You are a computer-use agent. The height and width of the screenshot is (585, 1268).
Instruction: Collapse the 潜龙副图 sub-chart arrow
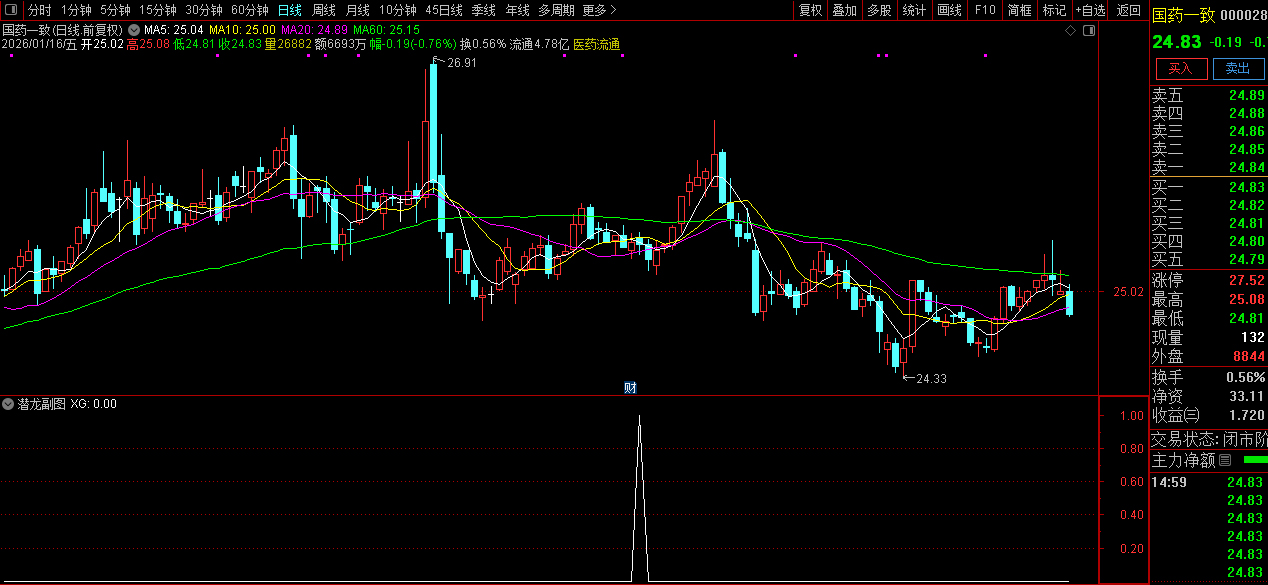[x=9, y=404]
